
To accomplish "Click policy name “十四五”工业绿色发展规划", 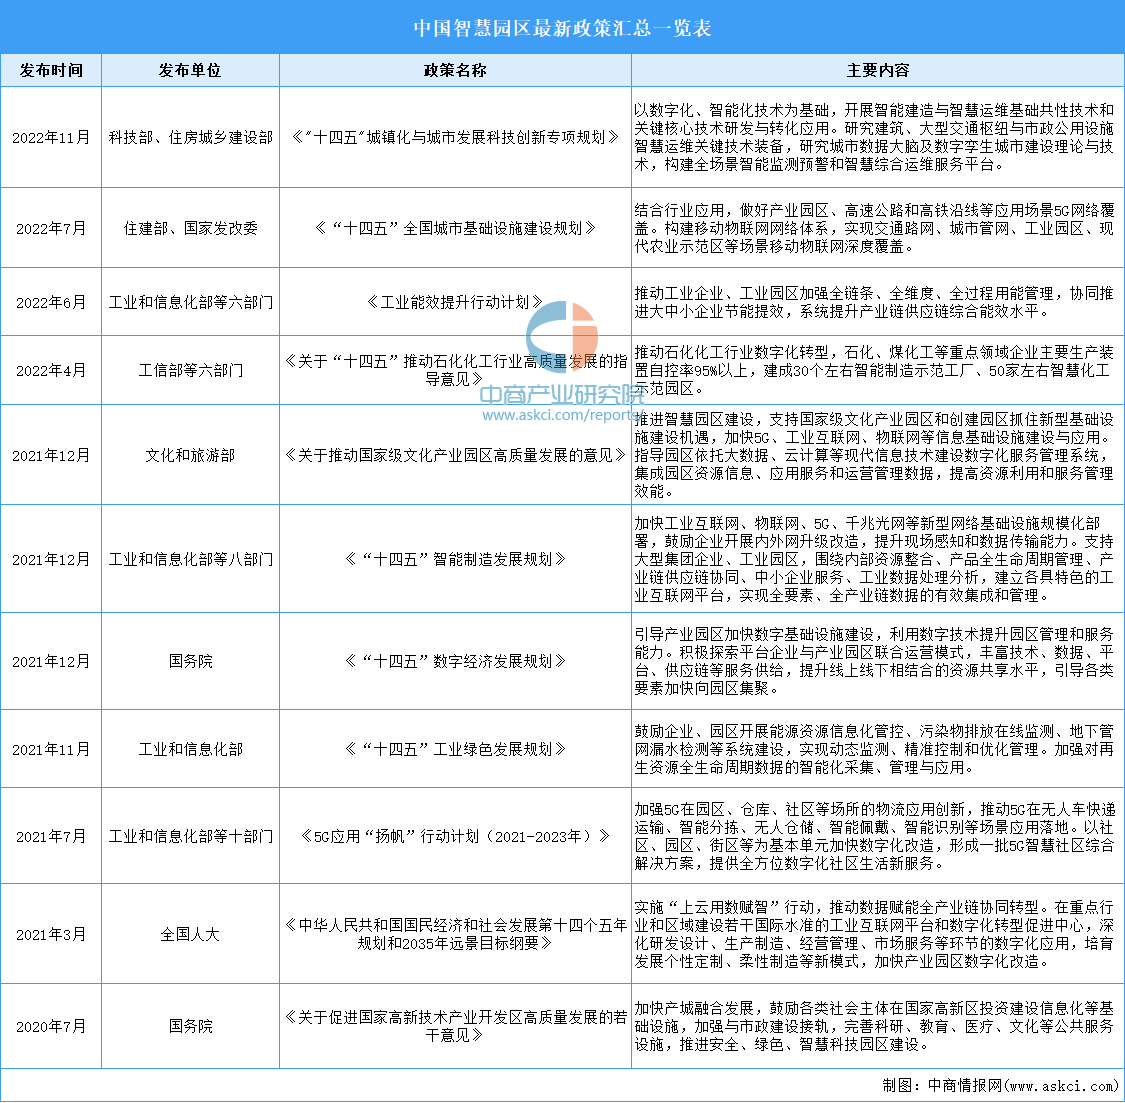I will pos(455,749).
